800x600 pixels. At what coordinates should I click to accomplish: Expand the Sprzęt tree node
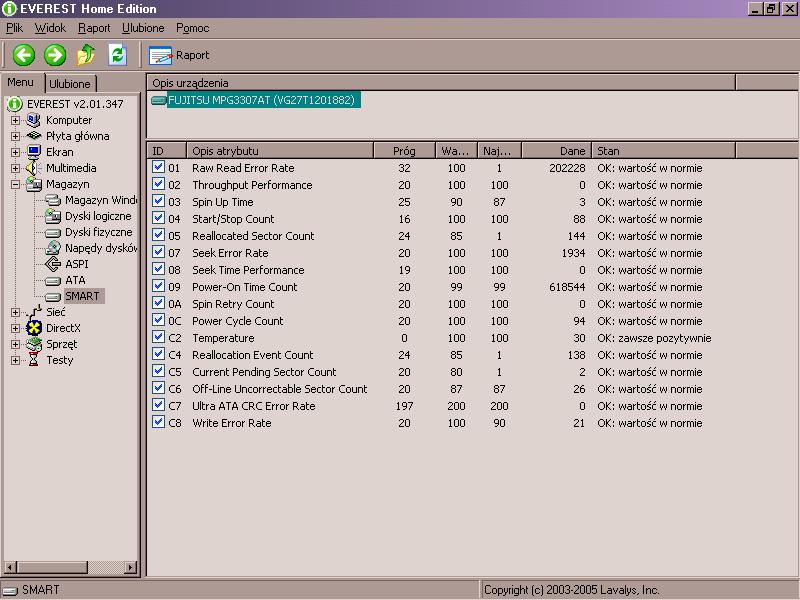point(15,344)
